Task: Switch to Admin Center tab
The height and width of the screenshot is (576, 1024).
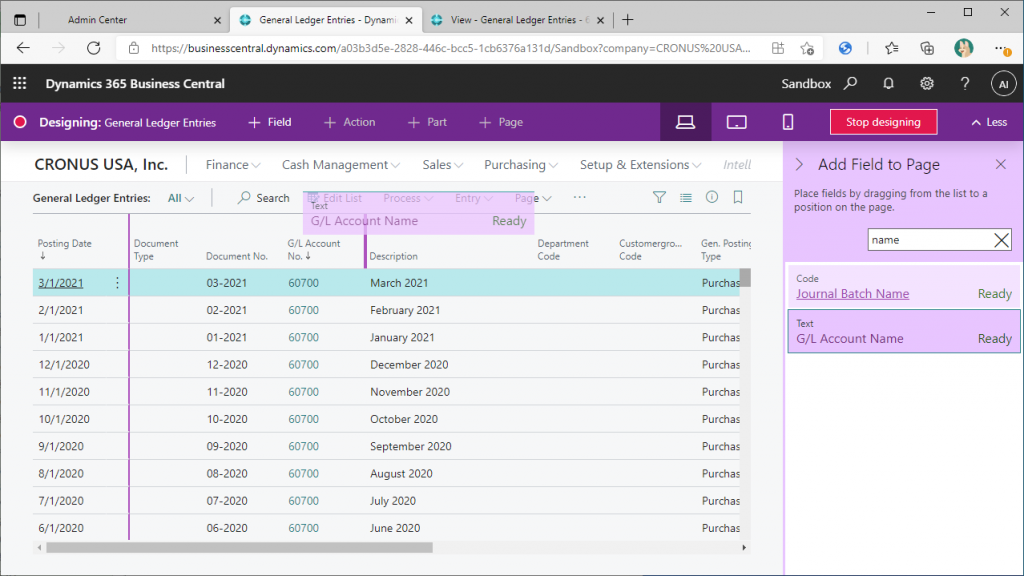Action: pyautogui.click(x=97, y=20)
